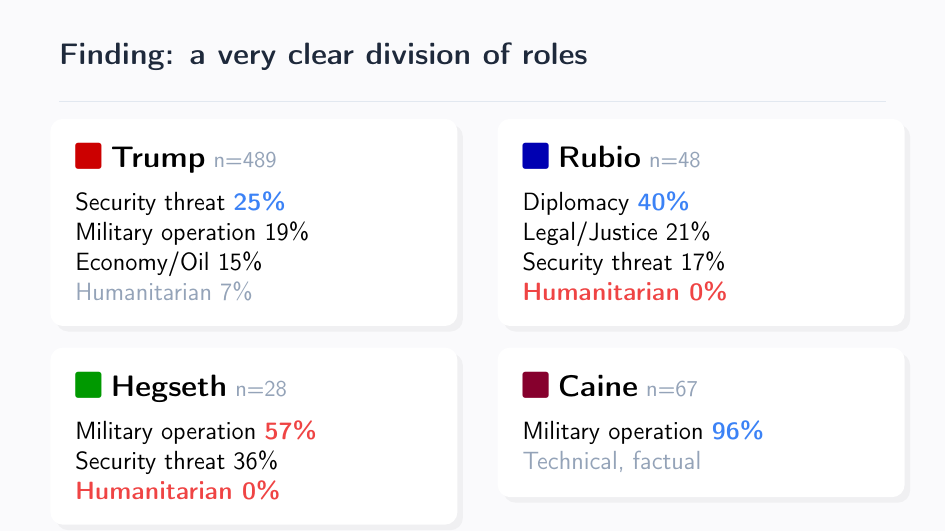945x532 pixels.
Task: Click the Rubio card heading
Action: tap(600, 157)
